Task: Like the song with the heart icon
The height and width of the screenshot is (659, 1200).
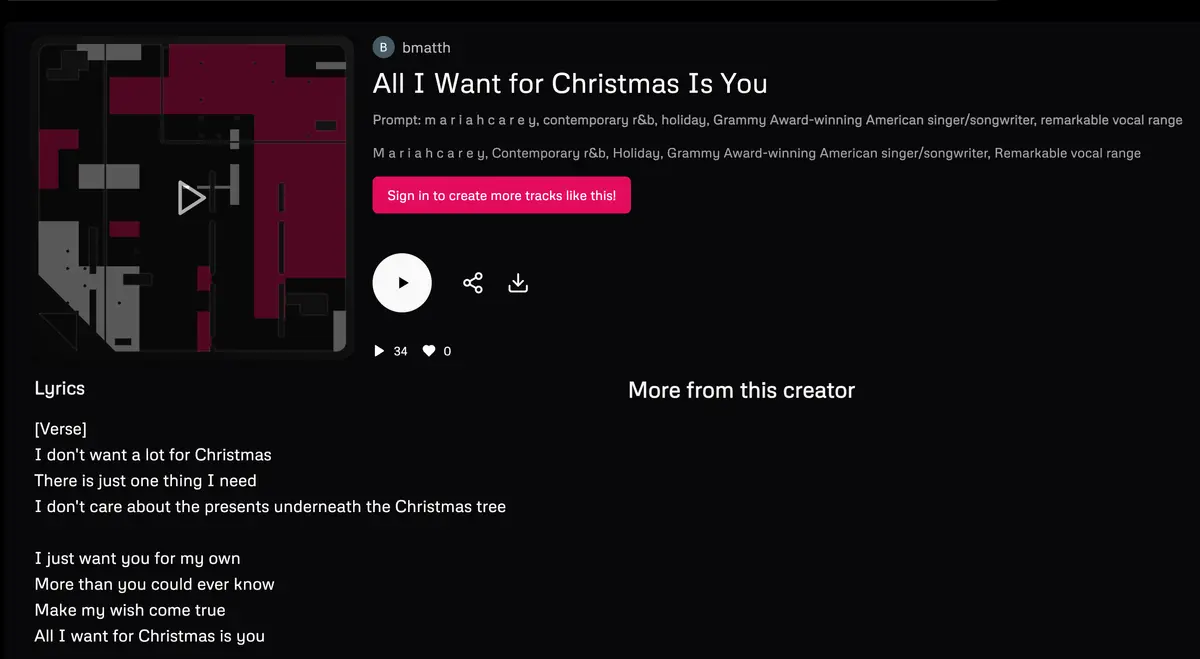Action: click(x=429, y=351)
